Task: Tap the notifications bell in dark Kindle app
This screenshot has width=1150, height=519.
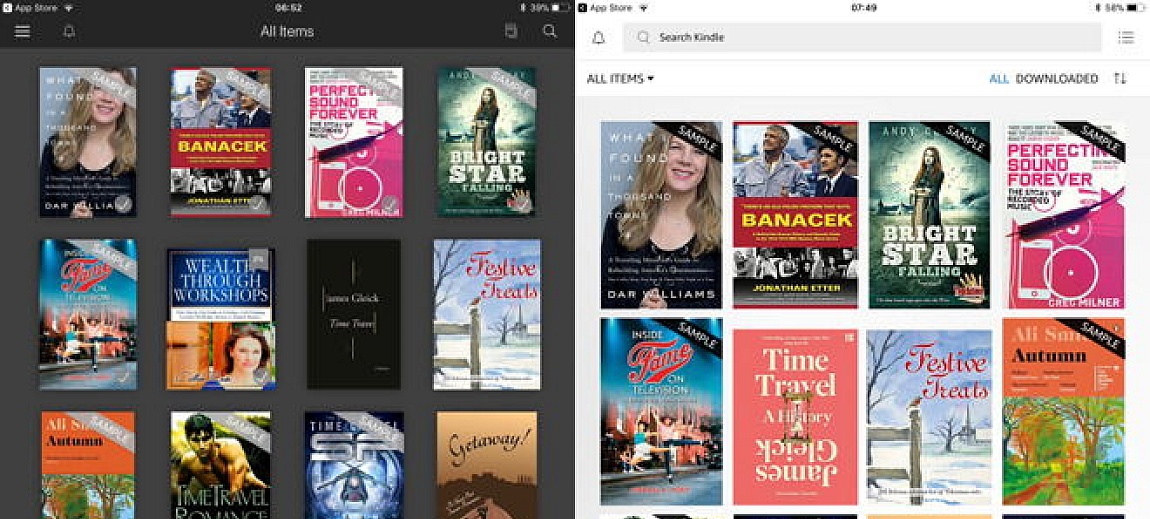Action: click(69, 32)
